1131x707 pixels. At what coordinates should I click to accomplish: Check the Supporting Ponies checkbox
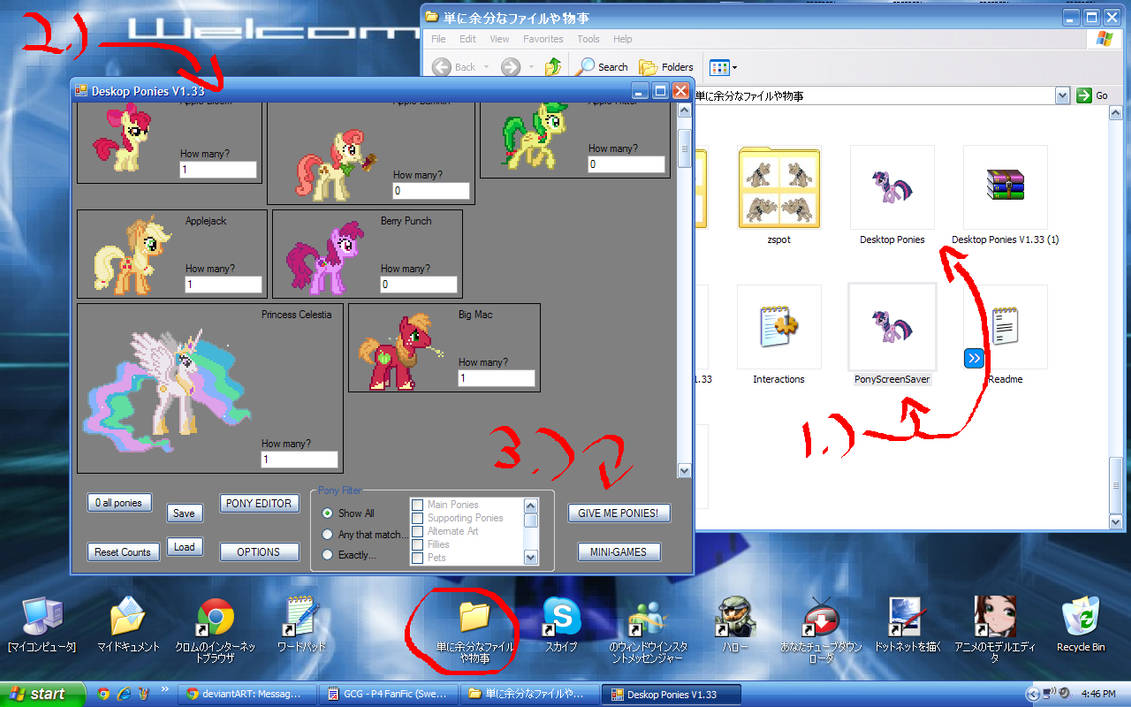[x=417, y=518]
